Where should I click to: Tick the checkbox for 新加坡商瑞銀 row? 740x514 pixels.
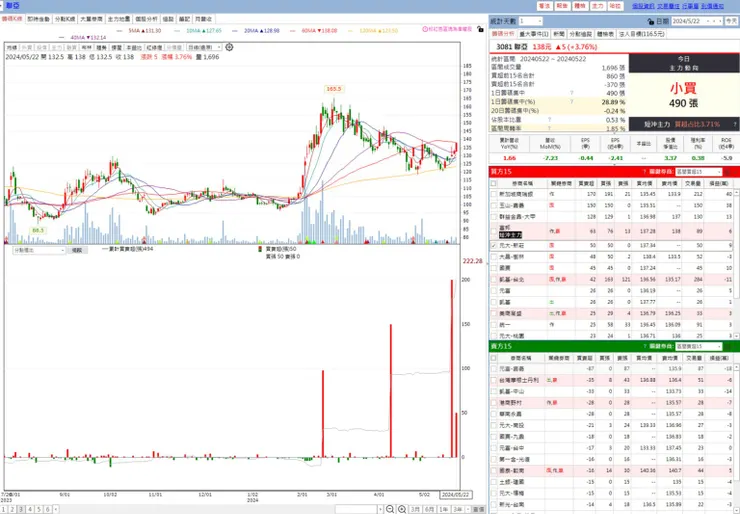(494, 194)
